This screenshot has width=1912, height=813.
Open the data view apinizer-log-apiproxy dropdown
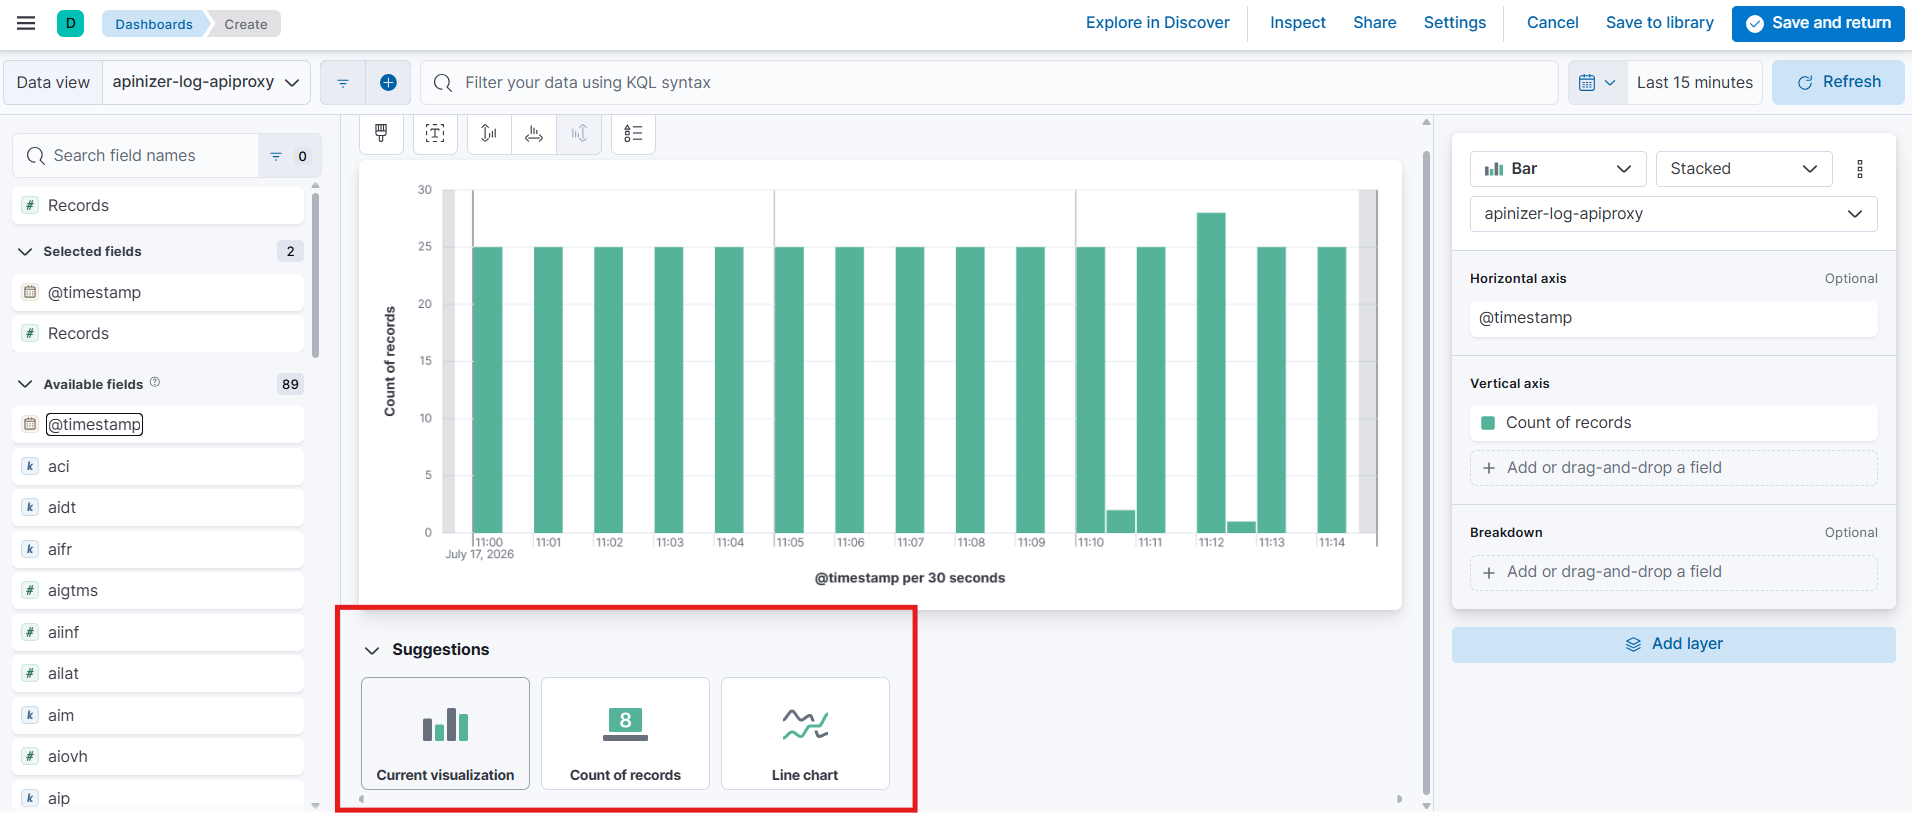click(206, 82)
